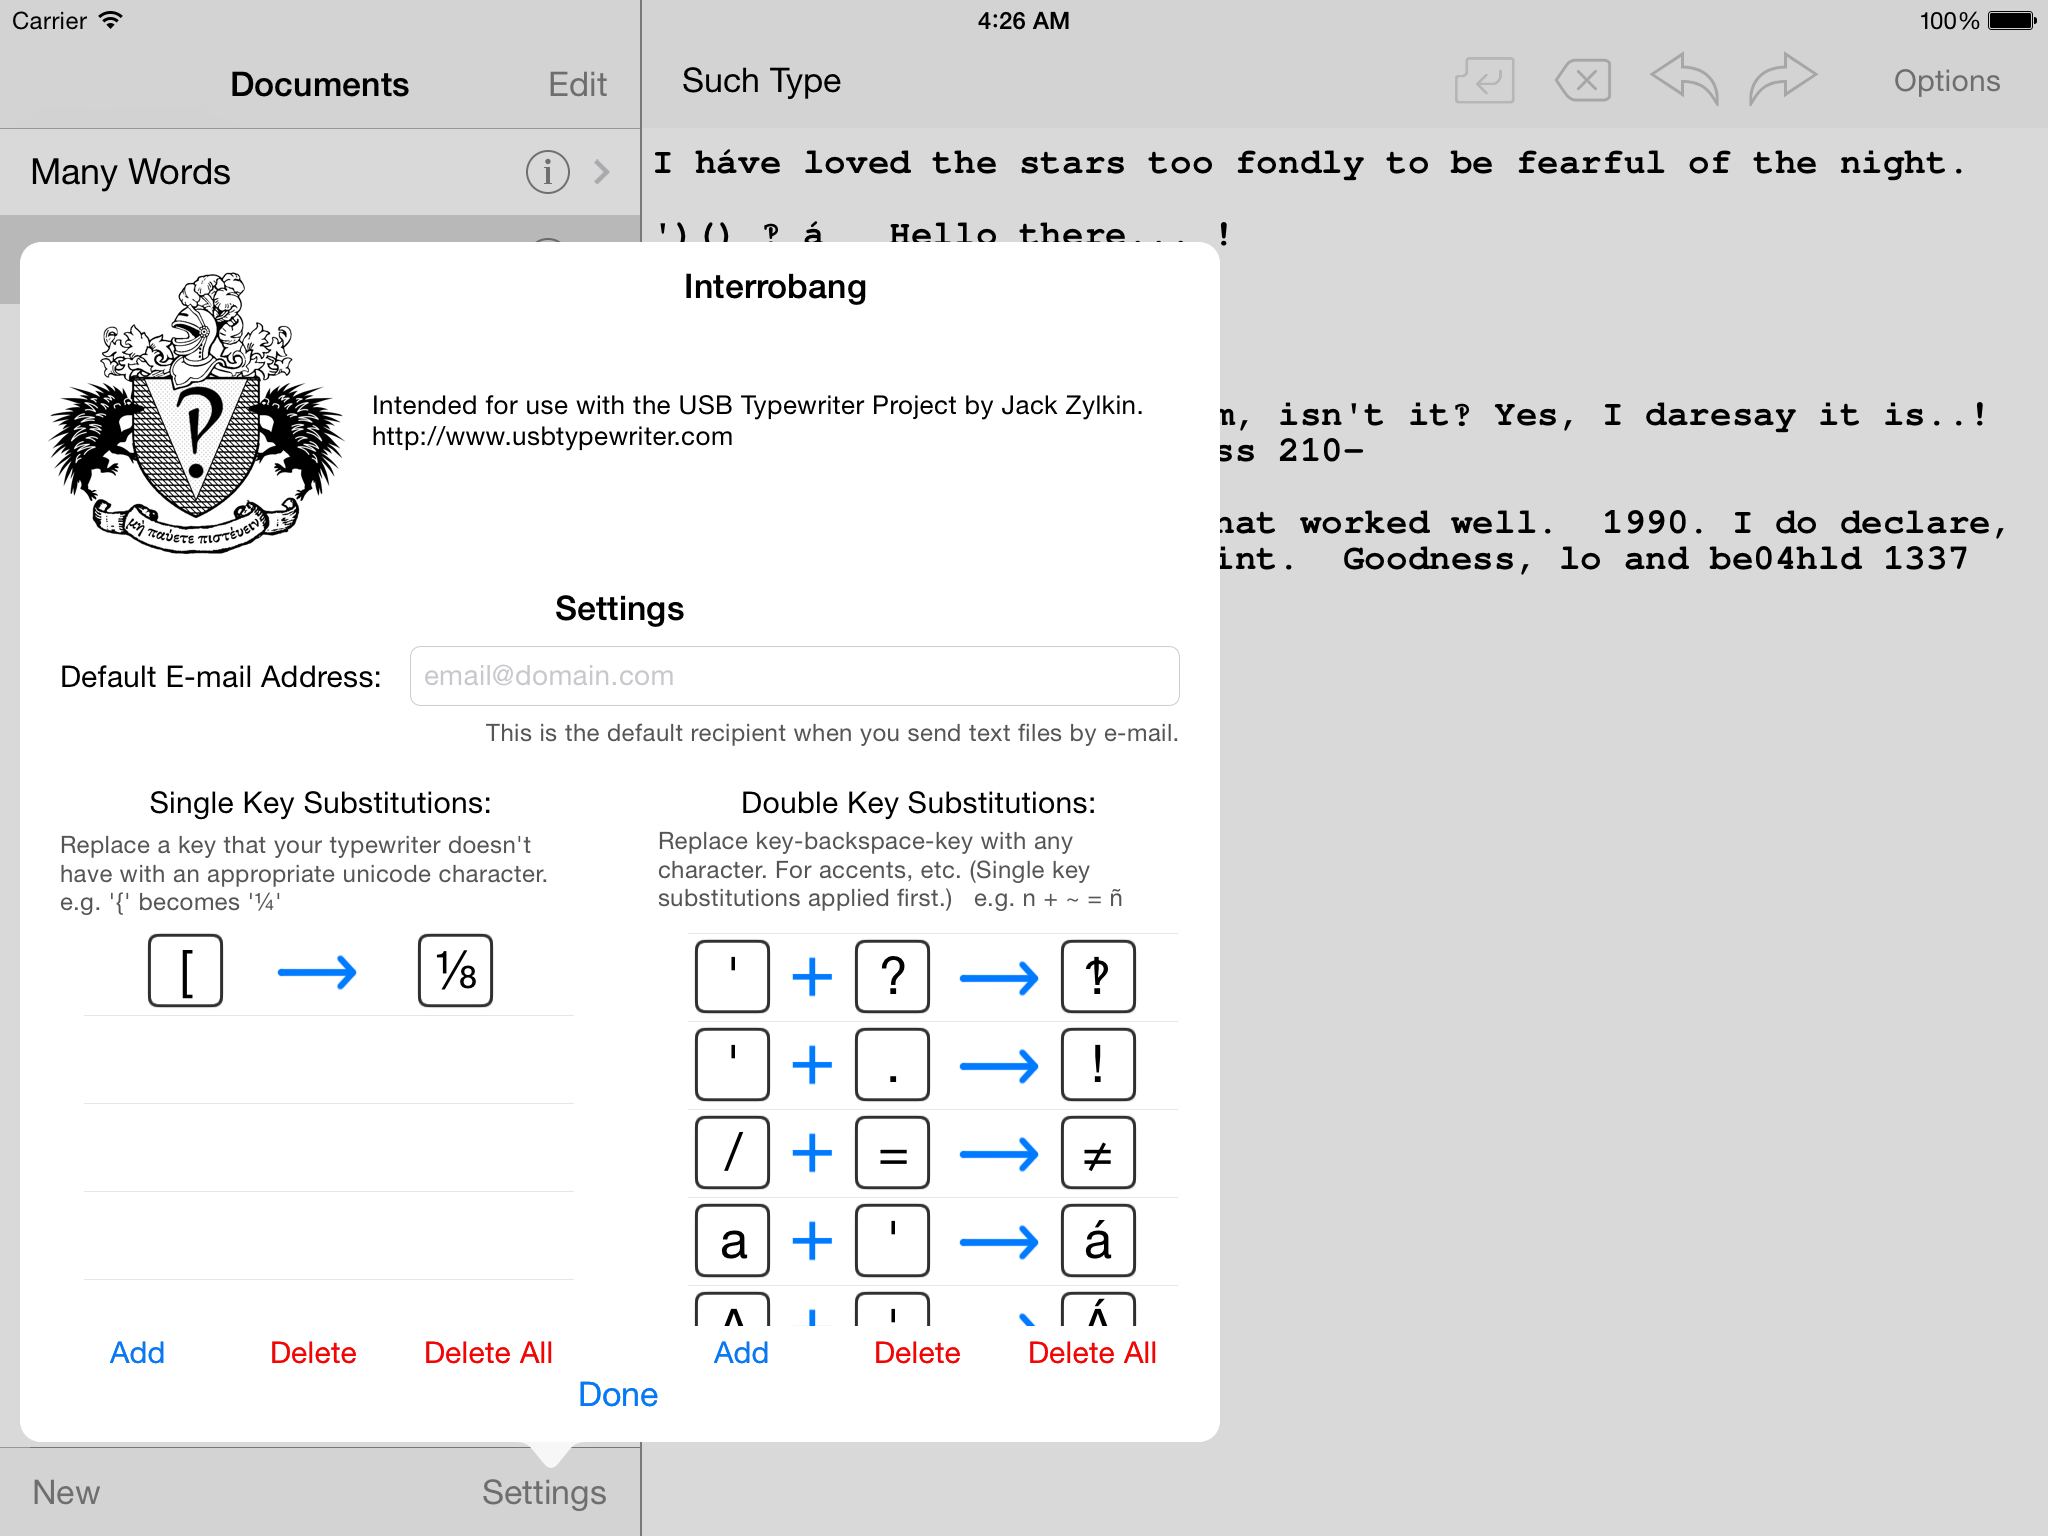The image size is (2048, 1536).
Task: Select the '[' key box in single substitutions
Action: pyautogui.click(x=185, y=971)
